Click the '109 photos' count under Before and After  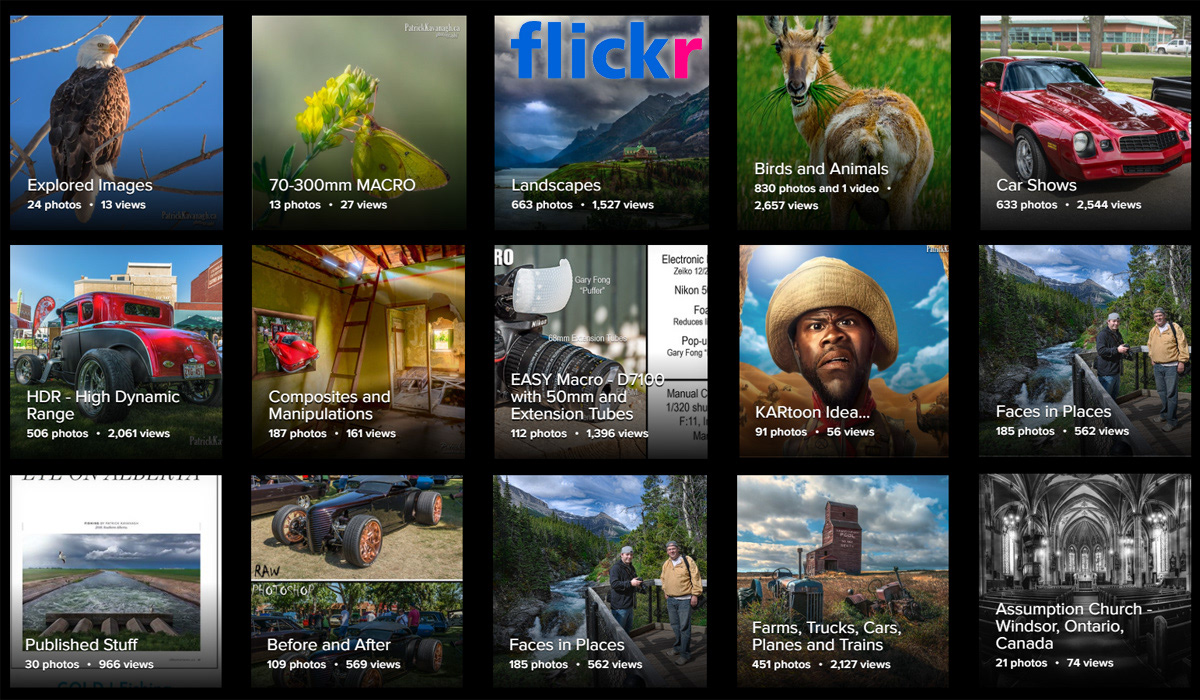pos(297,664)
